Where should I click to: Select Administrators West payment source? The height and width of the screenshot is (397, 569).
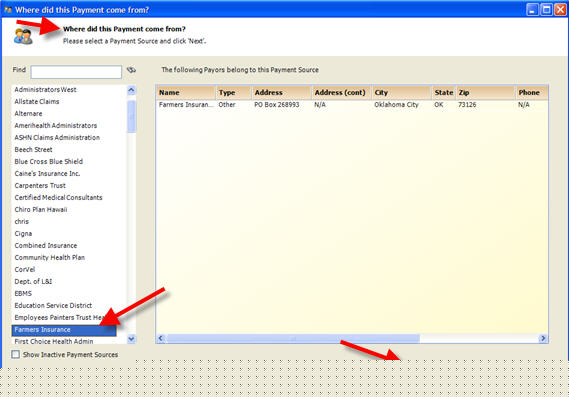point(45,90)
